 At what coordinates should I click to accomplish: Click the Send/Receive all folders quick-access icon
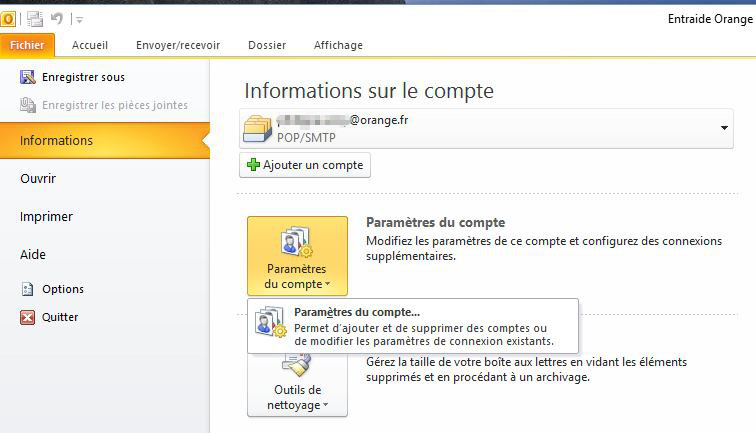36,19
